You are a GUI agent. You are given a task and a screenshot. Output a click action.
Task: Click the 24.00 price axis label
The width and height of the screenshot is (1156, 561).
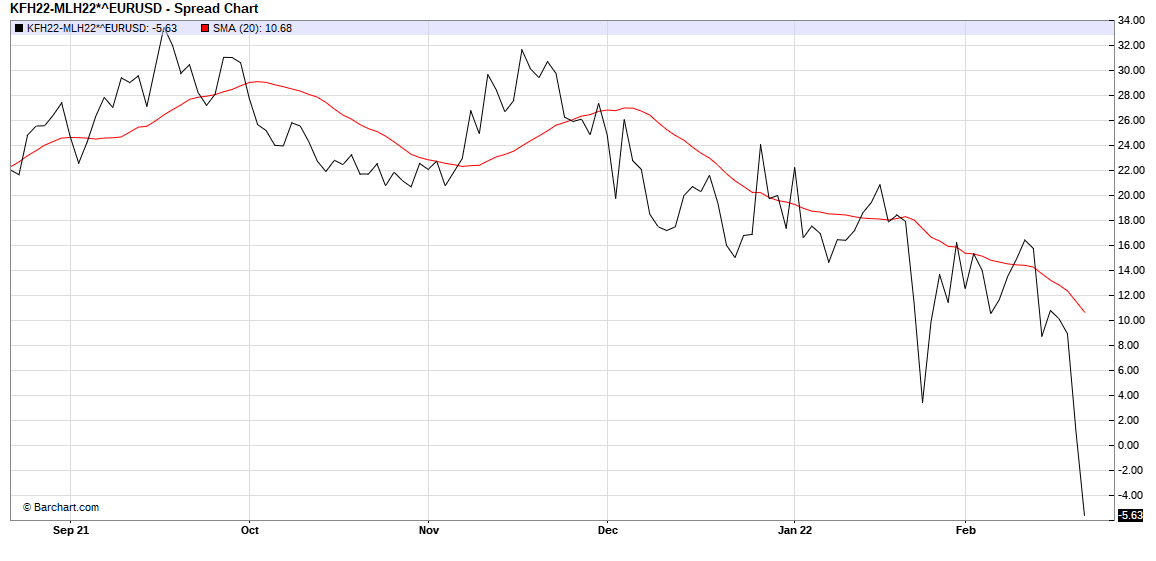coord(1131,146)
